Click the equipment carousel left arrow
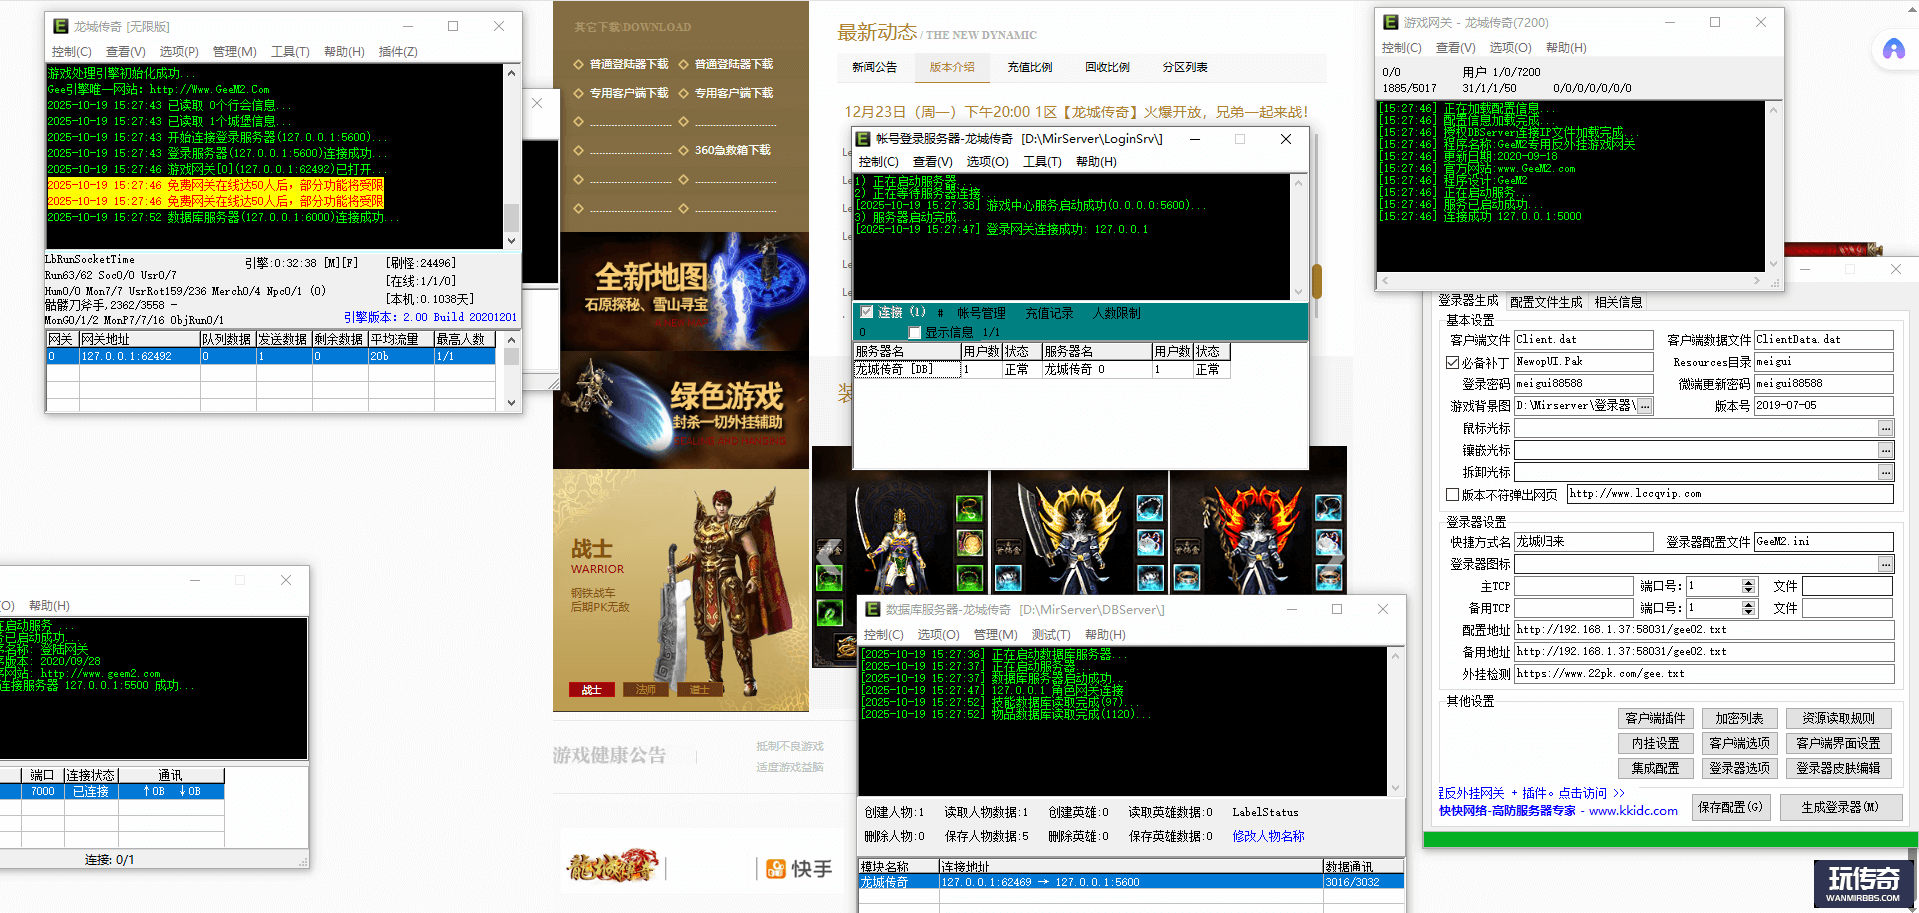This screenshot has width=1919, height=913. coord(829,557)
